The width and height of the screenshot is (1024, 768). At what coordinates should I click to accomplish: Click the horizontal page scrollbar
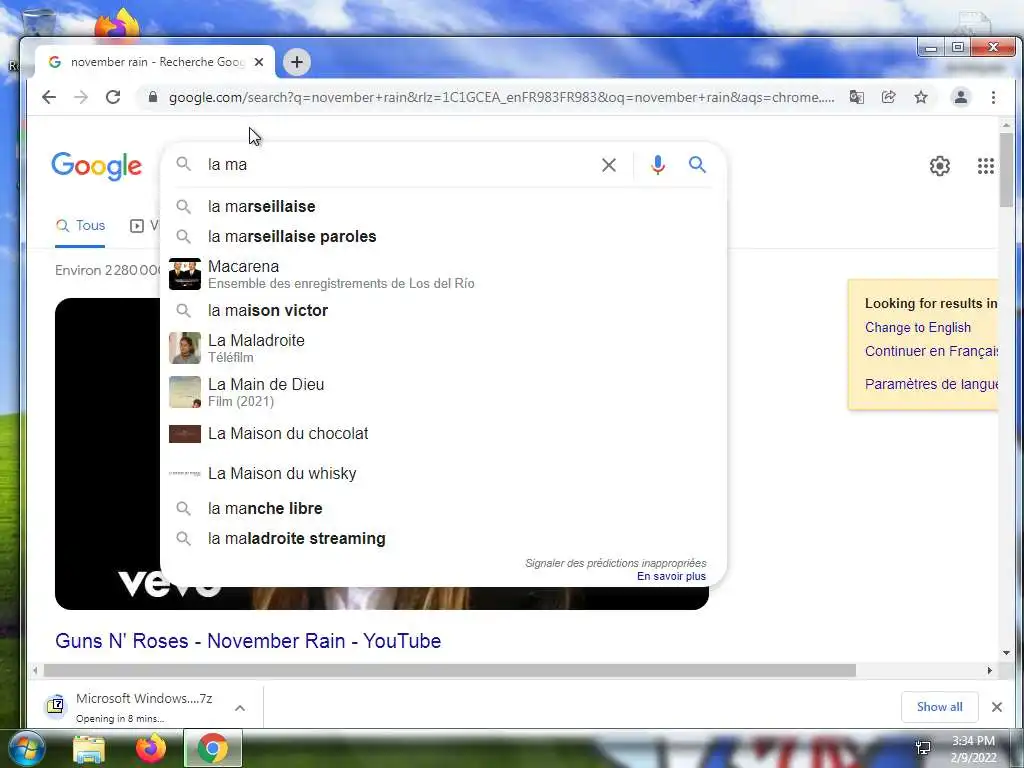(449, 670)
